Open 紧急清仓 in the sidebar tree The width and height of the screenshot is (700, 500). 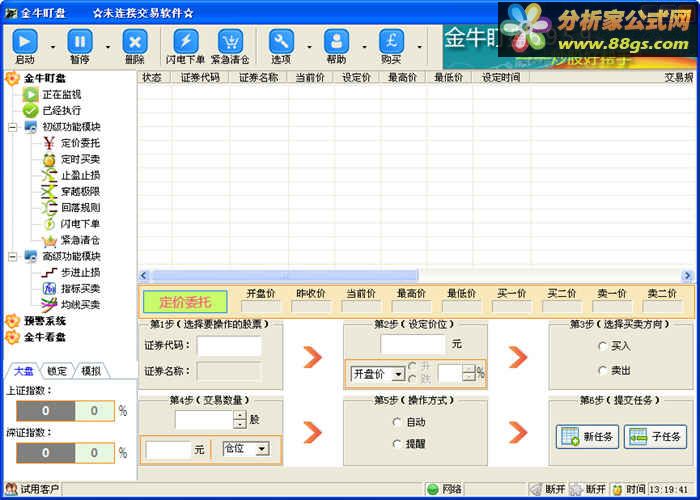[x=80, y=240]
